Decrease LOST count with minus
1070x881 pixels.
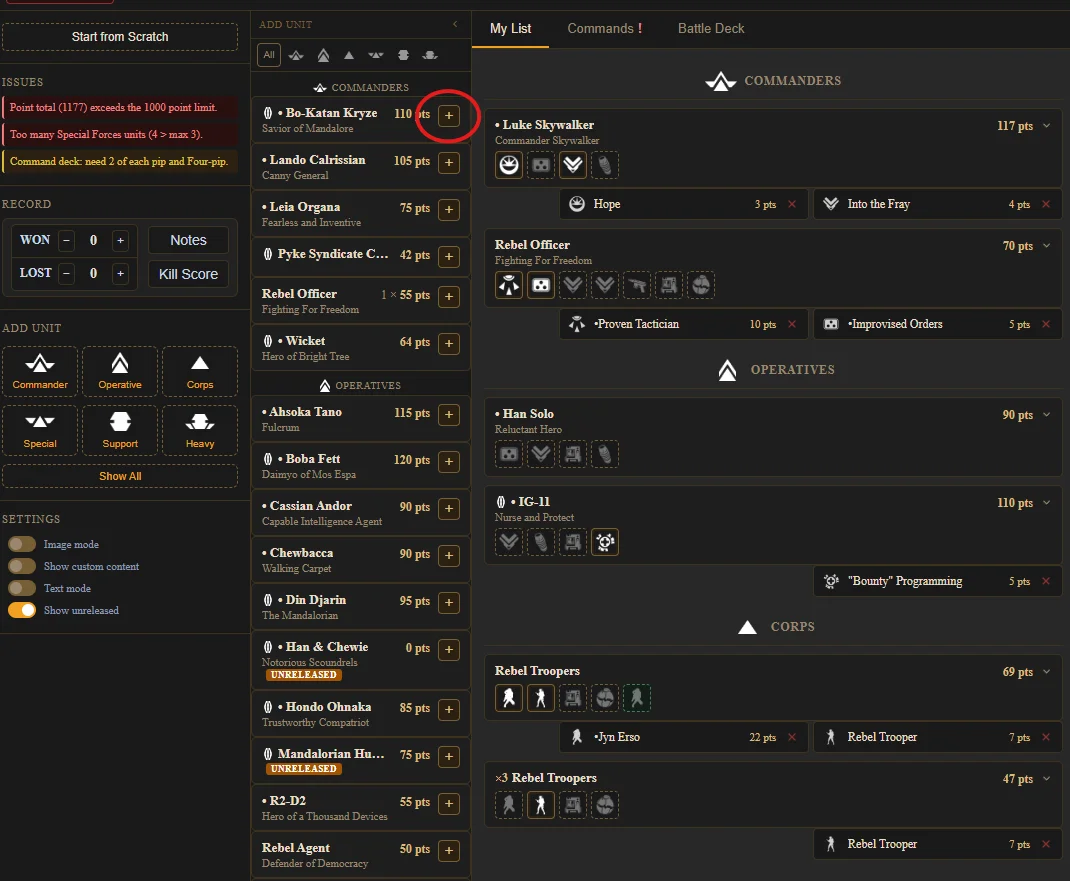point(66,274)
